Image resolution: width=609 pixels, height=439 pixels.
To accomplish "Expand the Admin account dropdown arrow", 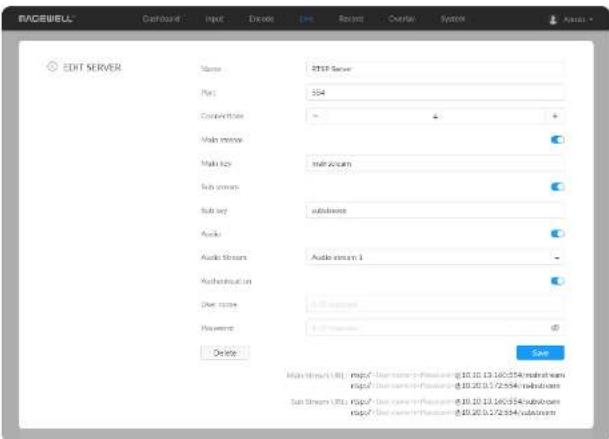I will click(591, 19).
